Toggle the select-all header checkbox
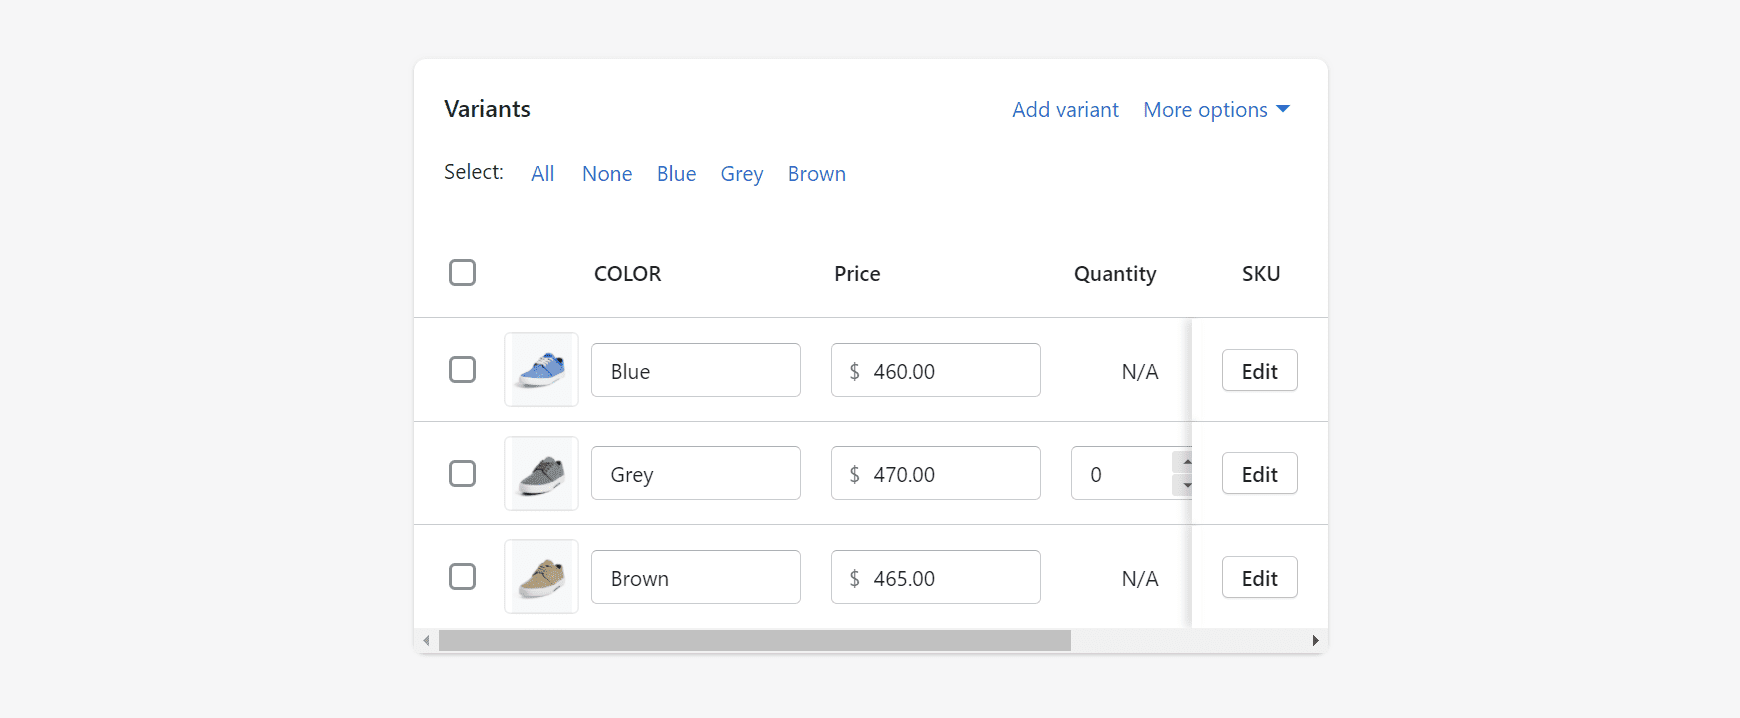Image resolution: width=1740 pixels, height=718 pixels. click(x=462, y=273)
